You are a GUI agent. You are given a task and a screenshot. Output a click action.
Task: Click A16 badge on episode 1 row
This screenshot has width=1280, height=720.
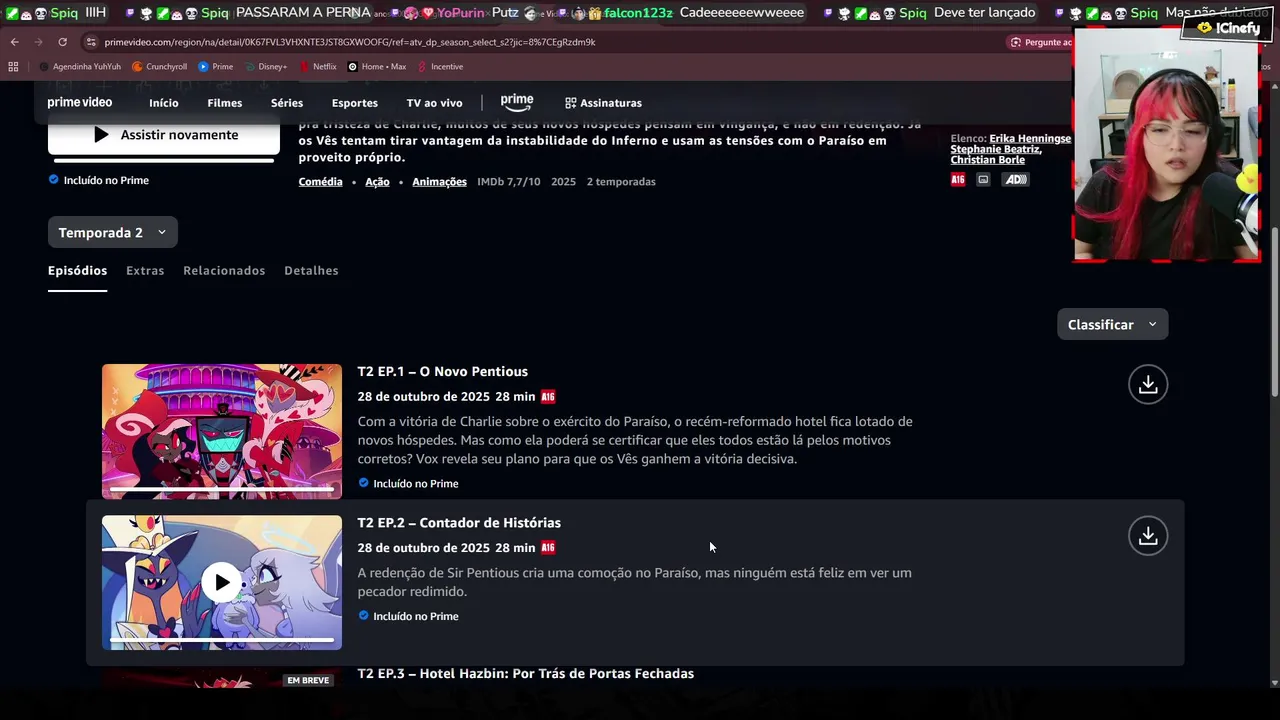[x=548, y=397]
